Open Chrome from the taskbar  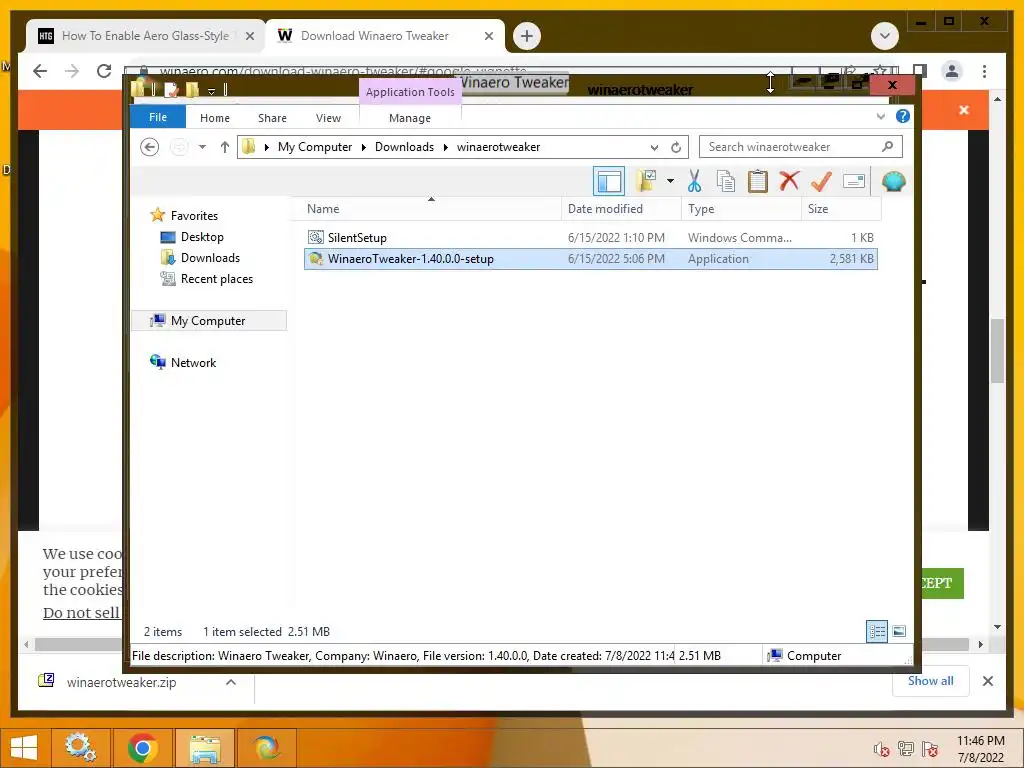(142, 748)
